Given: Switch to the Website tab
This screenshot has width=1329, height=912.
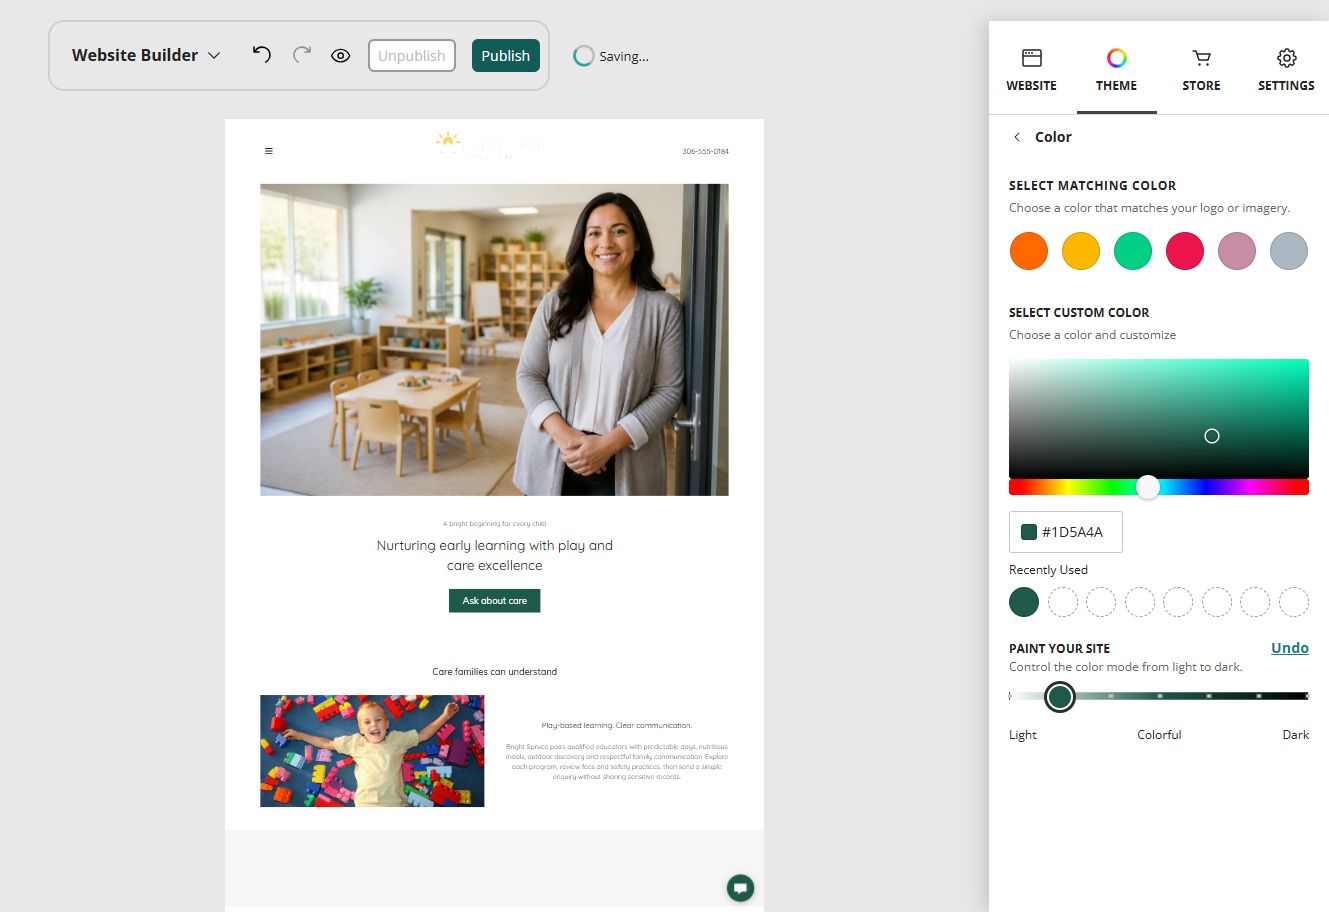Looking at the screenshot, I should (x=1031, y=70).
